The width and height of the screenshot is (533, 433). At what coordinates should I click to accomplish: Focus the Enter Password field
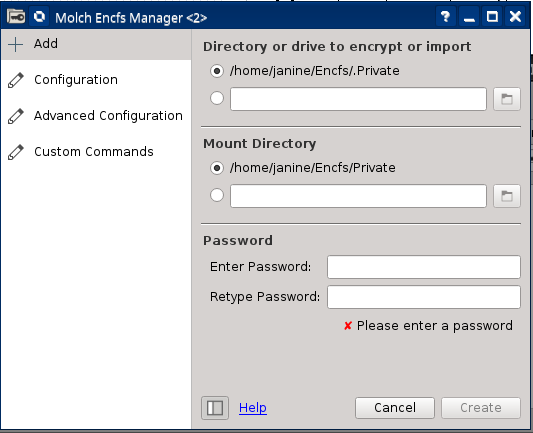pos(424,267)
